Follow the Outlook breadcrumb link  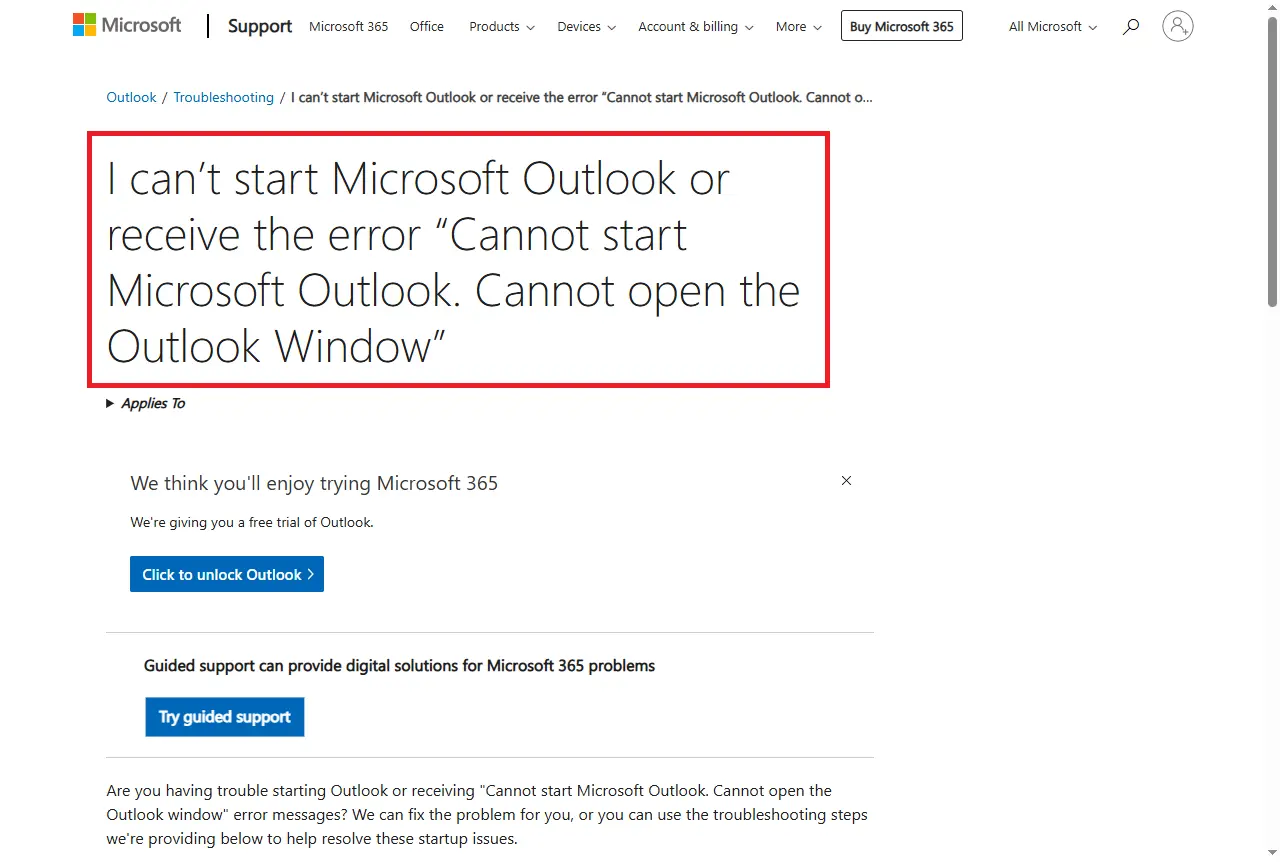coord(131,98)
